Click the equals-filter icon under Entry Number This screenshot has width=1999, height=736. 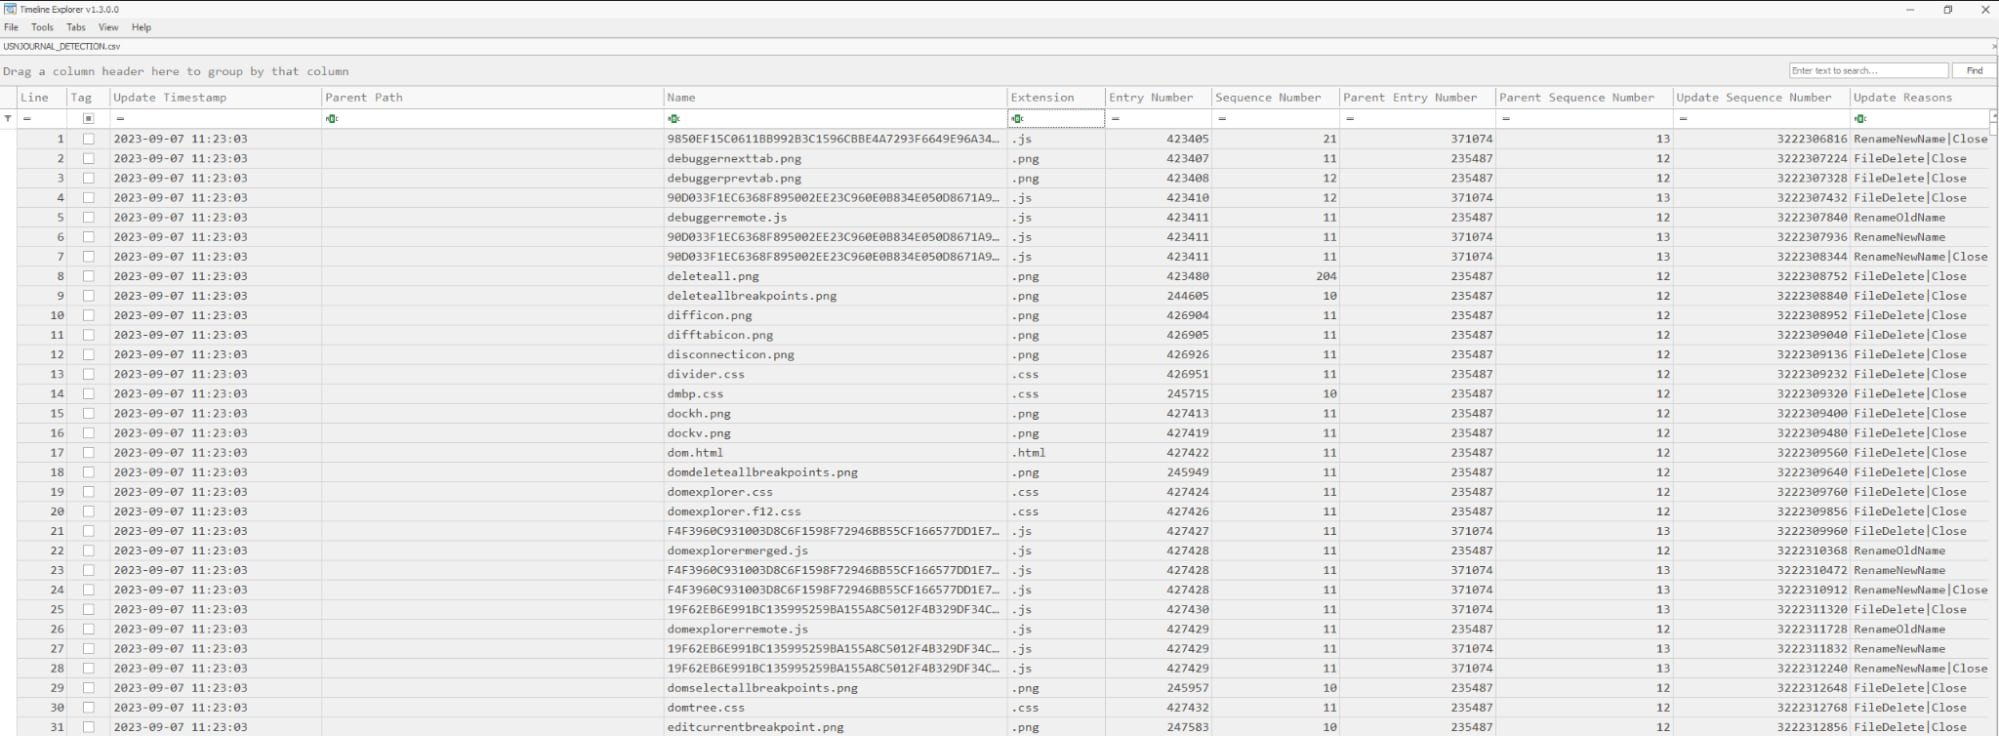pos(1116,119)
